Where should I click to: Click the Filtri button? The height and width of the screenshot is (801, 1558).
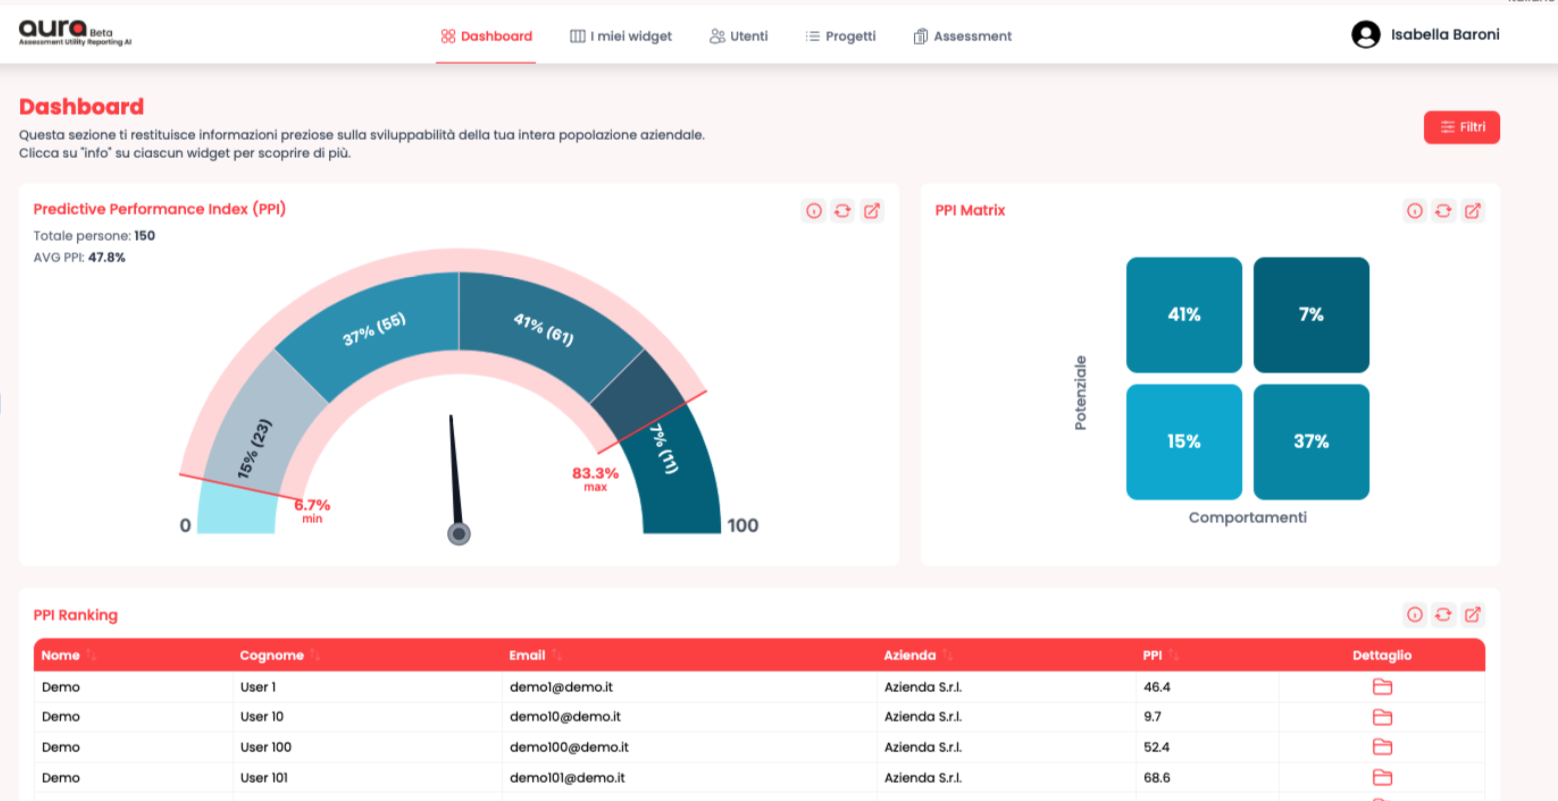click(1462, 127)
